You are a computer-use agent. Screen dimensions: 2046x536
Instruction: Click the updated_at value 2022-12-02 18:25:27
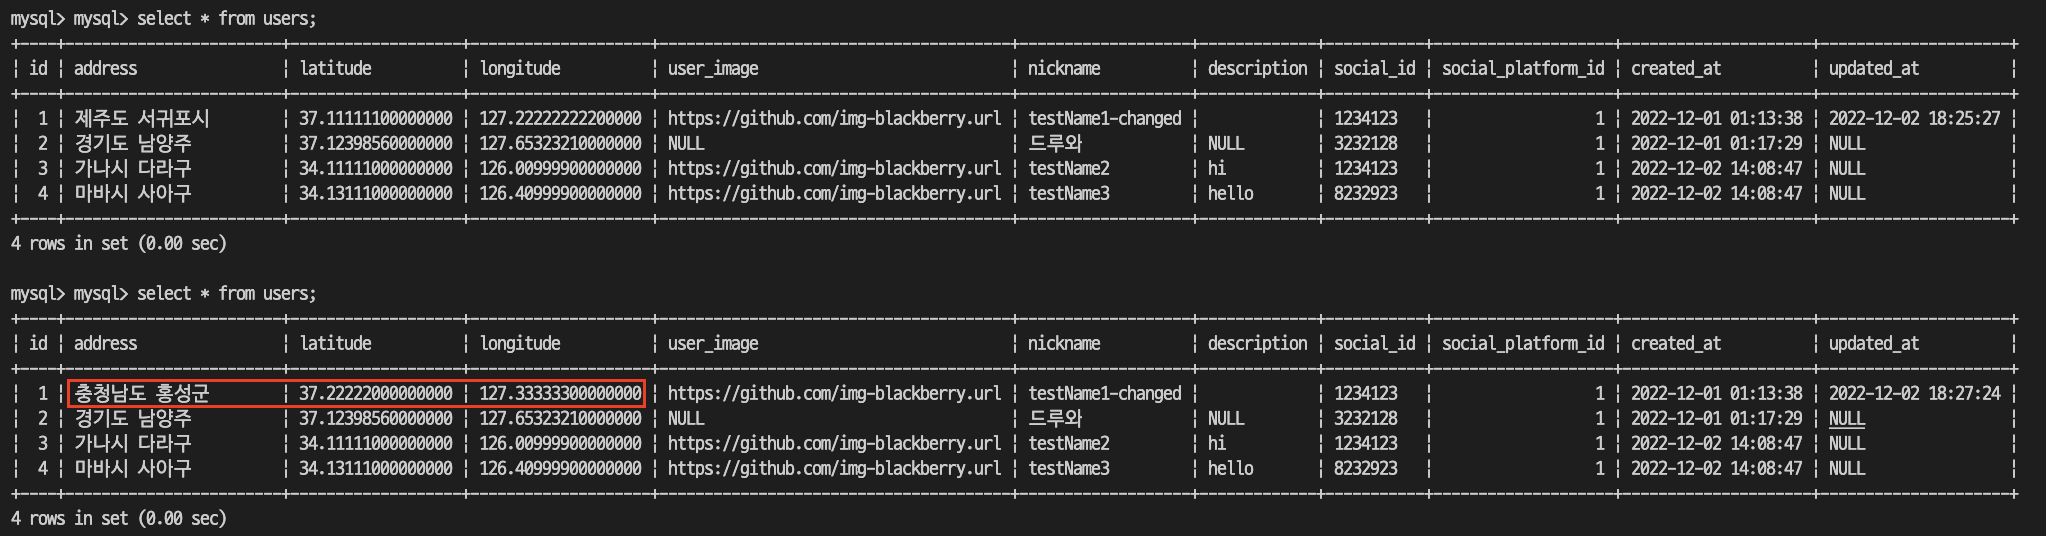[x=1914, y=118]
